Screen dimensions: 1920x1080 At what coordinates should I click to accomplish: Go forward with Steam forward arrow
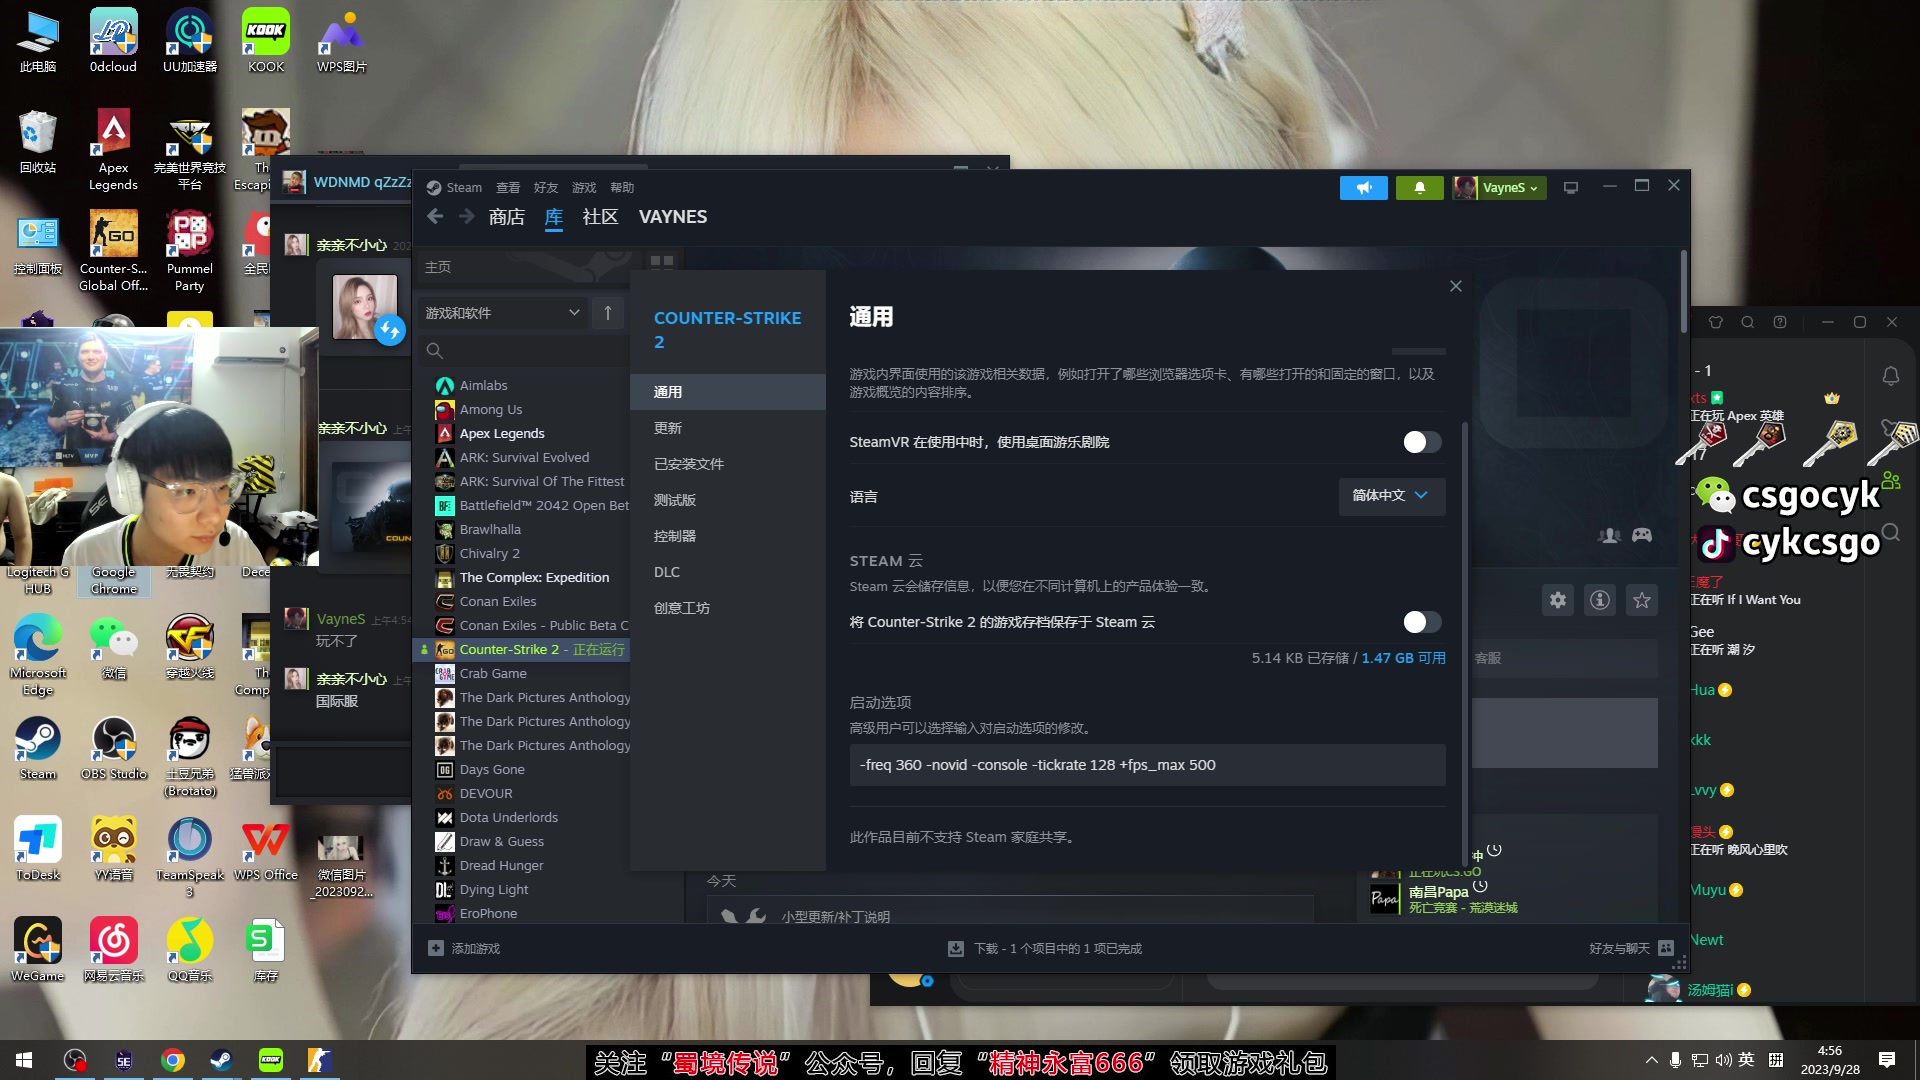point(466,217)
